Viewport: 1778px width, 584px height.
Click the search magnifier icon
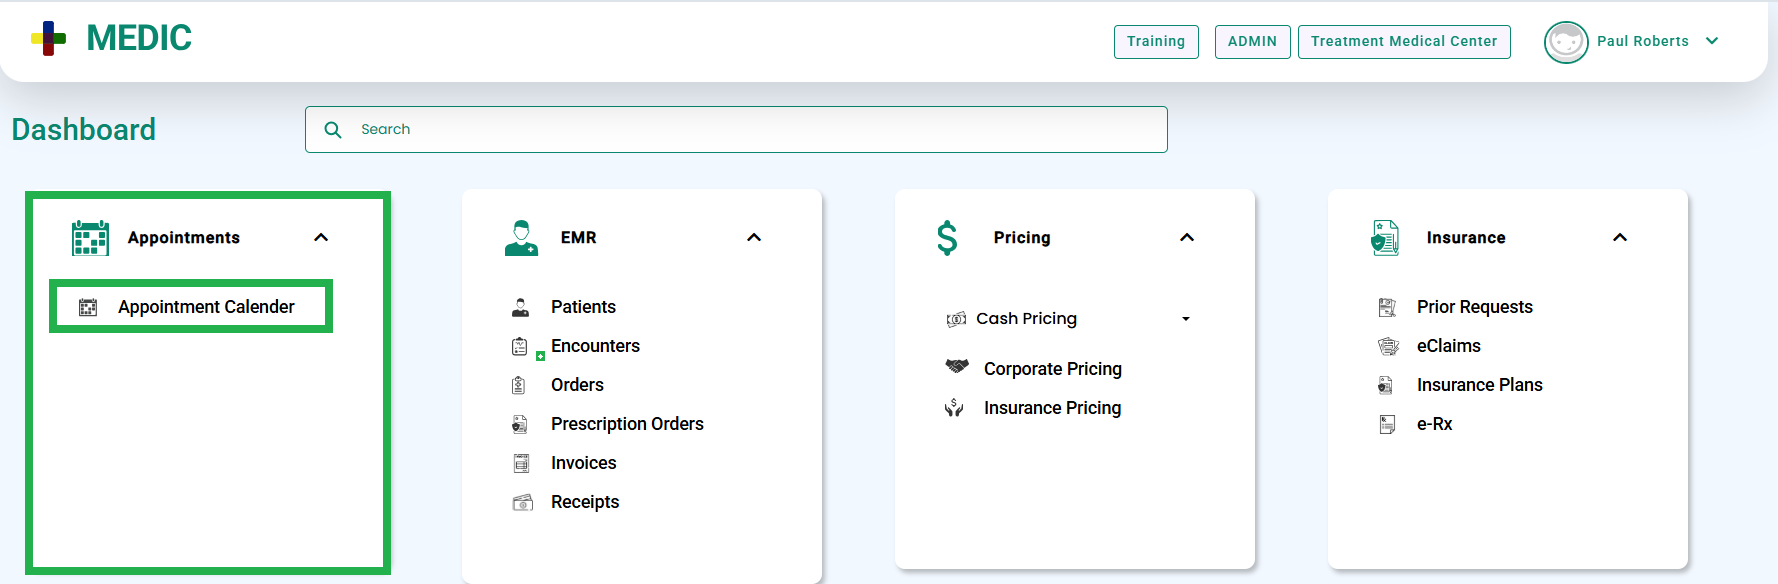[333, 130]
